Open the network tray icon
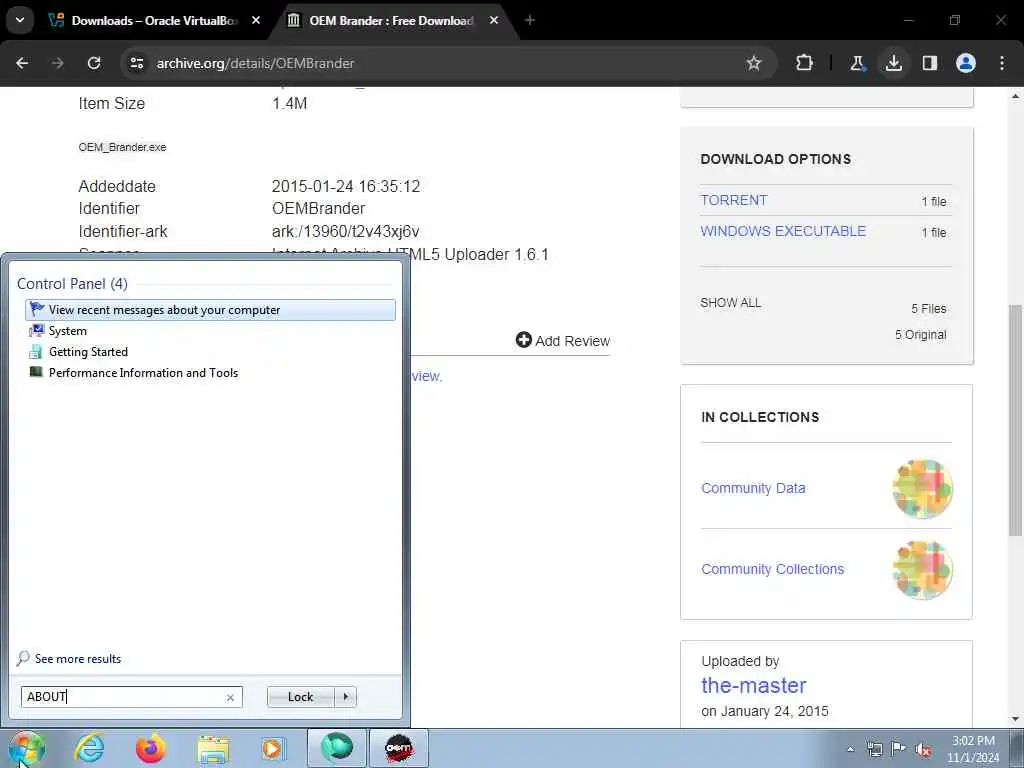This screenshot has height=768, width=1024. [874, 749]
